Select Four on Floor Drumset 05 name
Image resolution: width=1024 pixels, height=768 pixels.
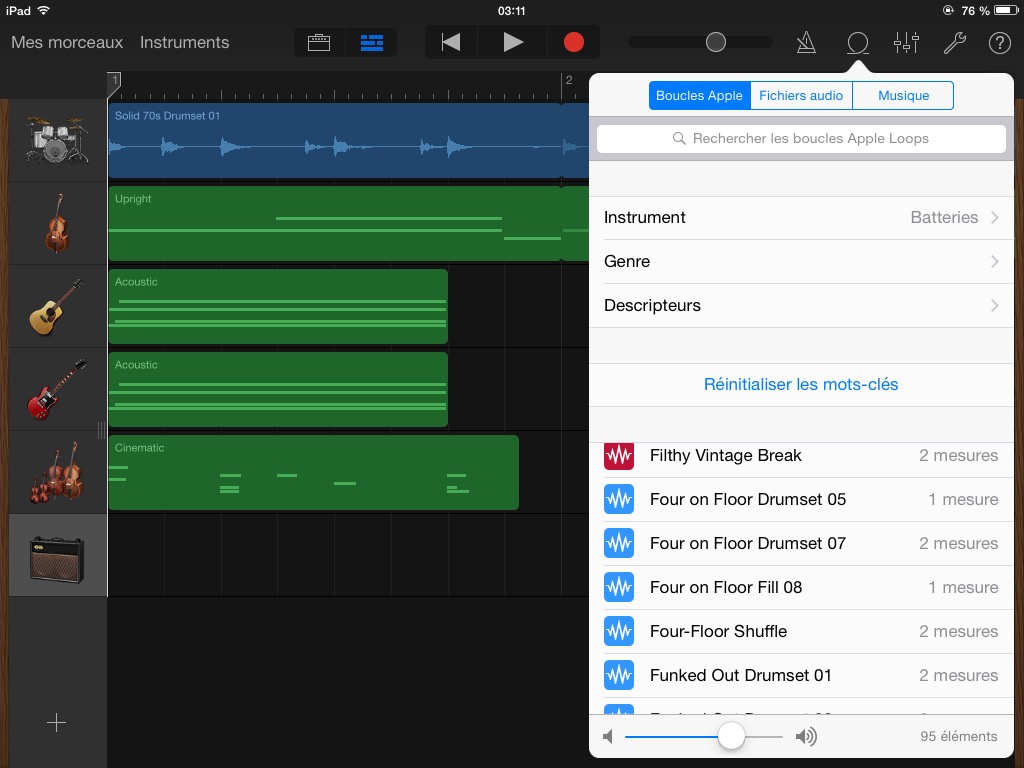click(x=748, y=500)
